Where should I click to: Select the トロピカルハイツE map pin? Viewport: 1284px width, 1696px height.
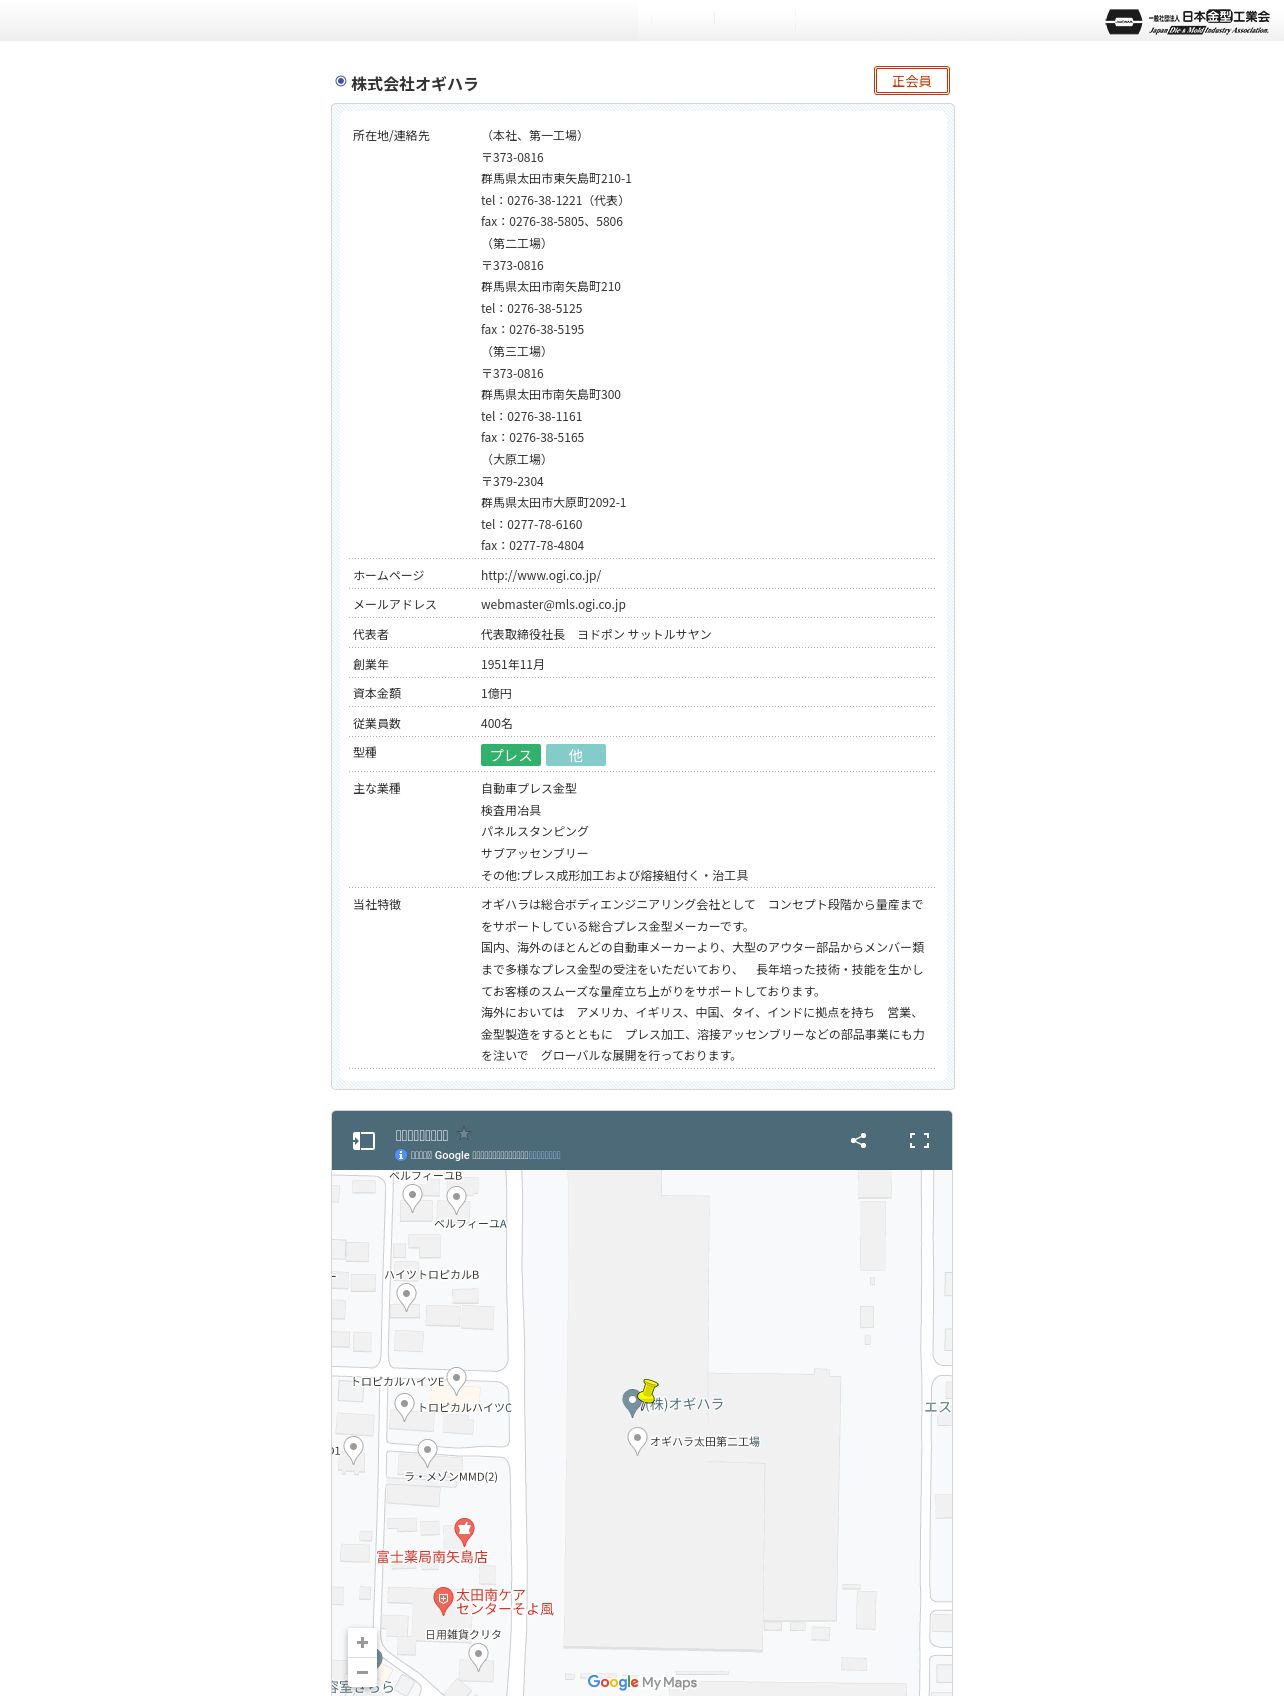(456, 1380)
